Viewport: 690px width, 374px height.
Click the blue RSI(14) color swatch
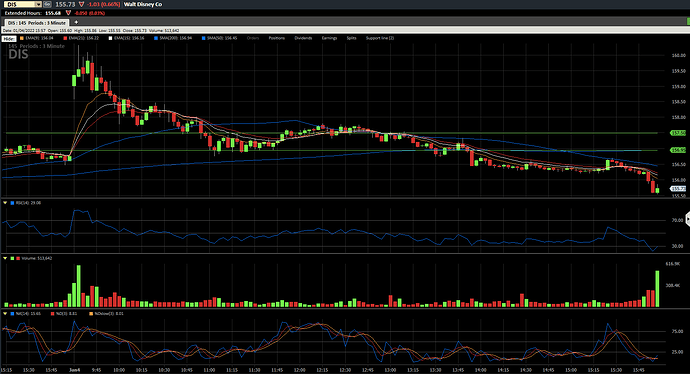[12, 203]
